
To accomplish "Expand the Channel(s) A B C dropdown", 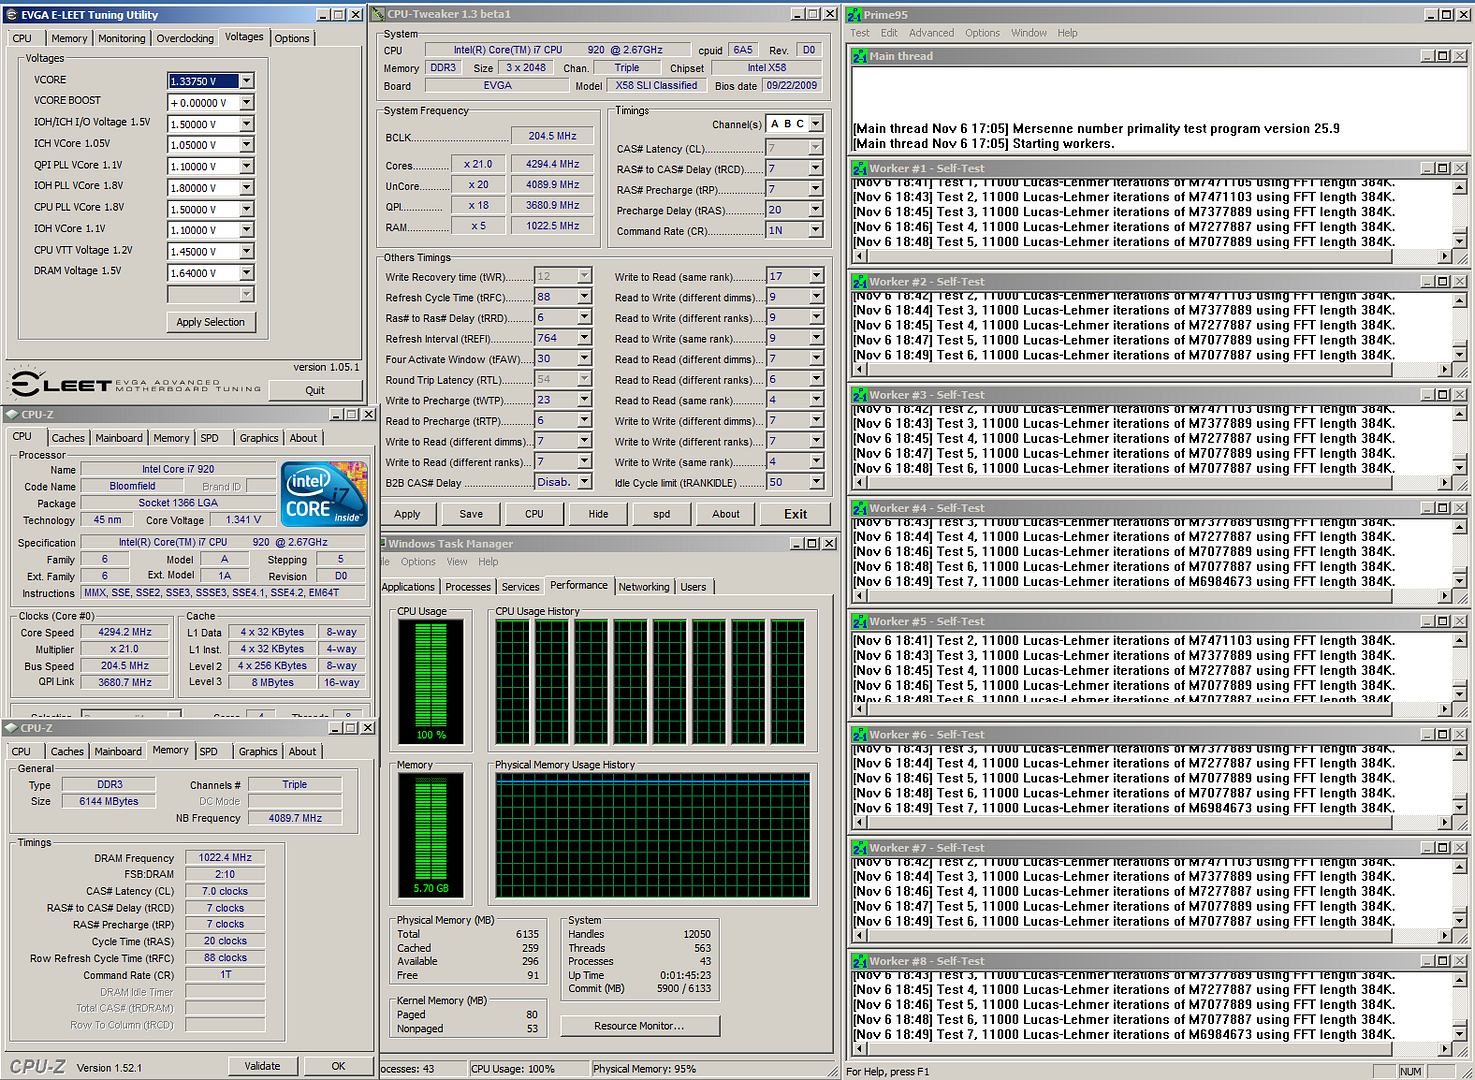I will point(816,124).
